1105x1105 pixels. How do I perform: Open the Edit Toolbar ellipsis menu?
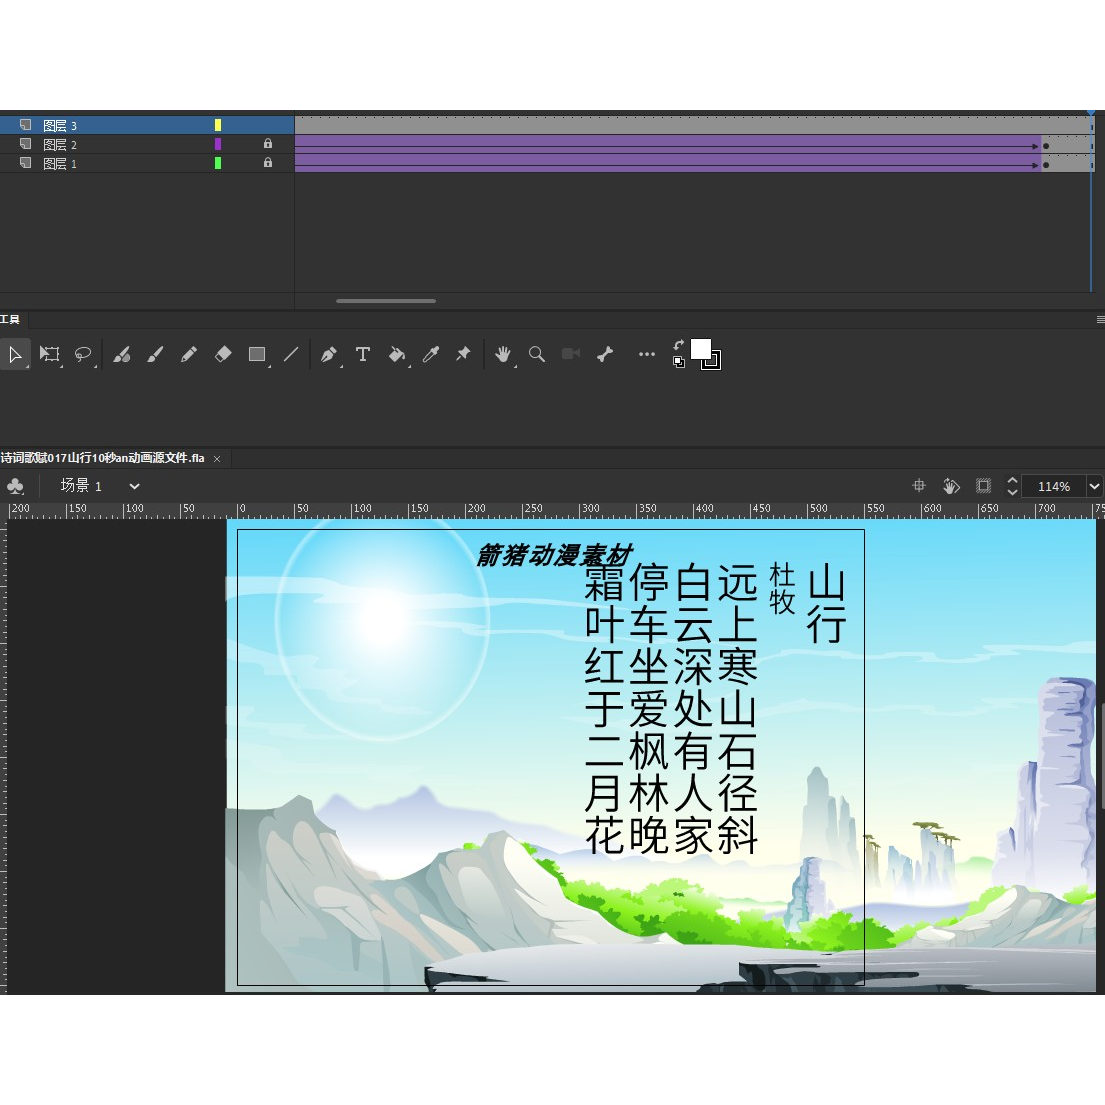pyautogui.click(x=646, y=355)
